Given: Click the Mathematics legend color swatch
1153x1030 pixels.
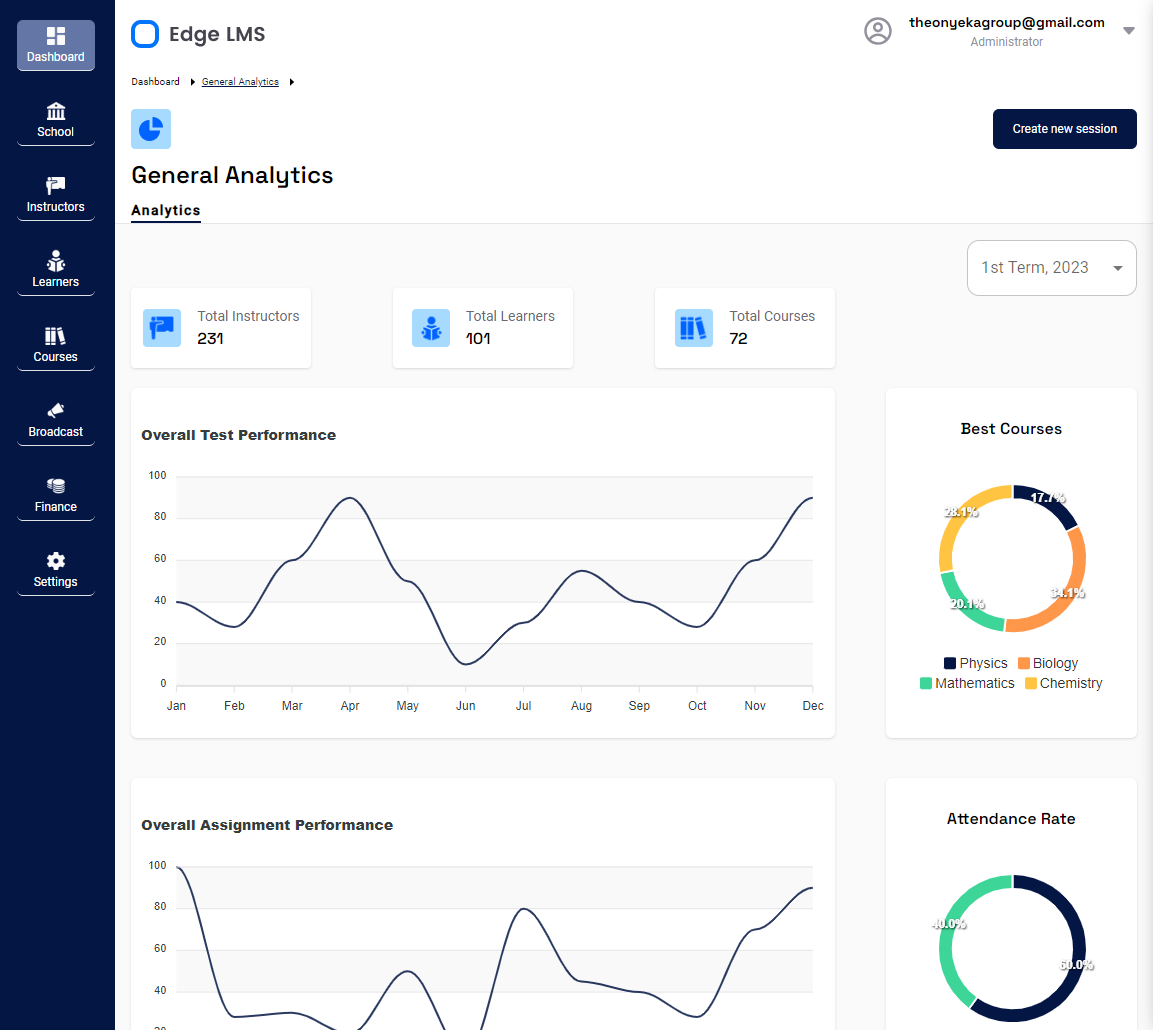Looking at the screenshot, I should (x=926, y=683).
